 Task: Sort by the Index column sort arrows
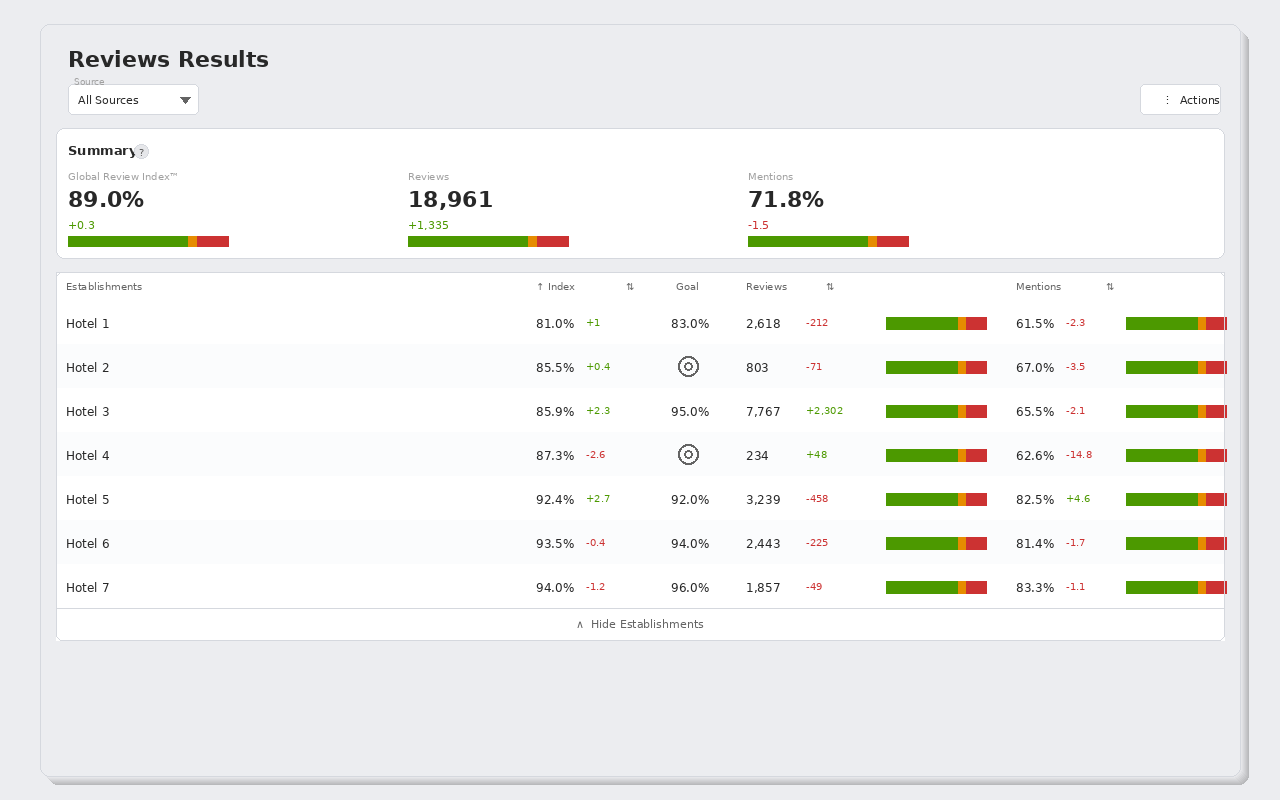click(x=630, y=287)
